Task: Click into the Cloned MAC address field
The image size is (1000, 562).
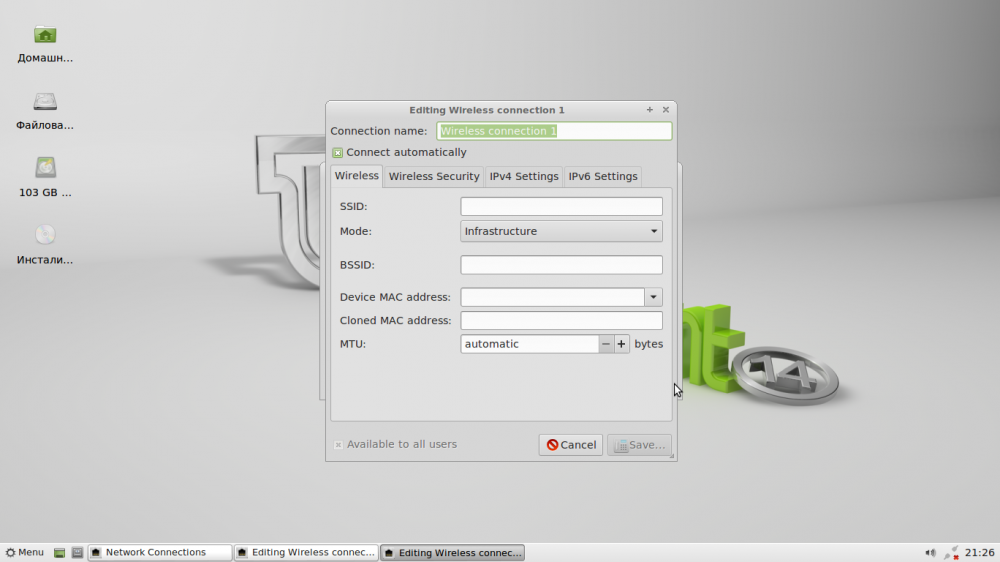Action: [561, 320]
